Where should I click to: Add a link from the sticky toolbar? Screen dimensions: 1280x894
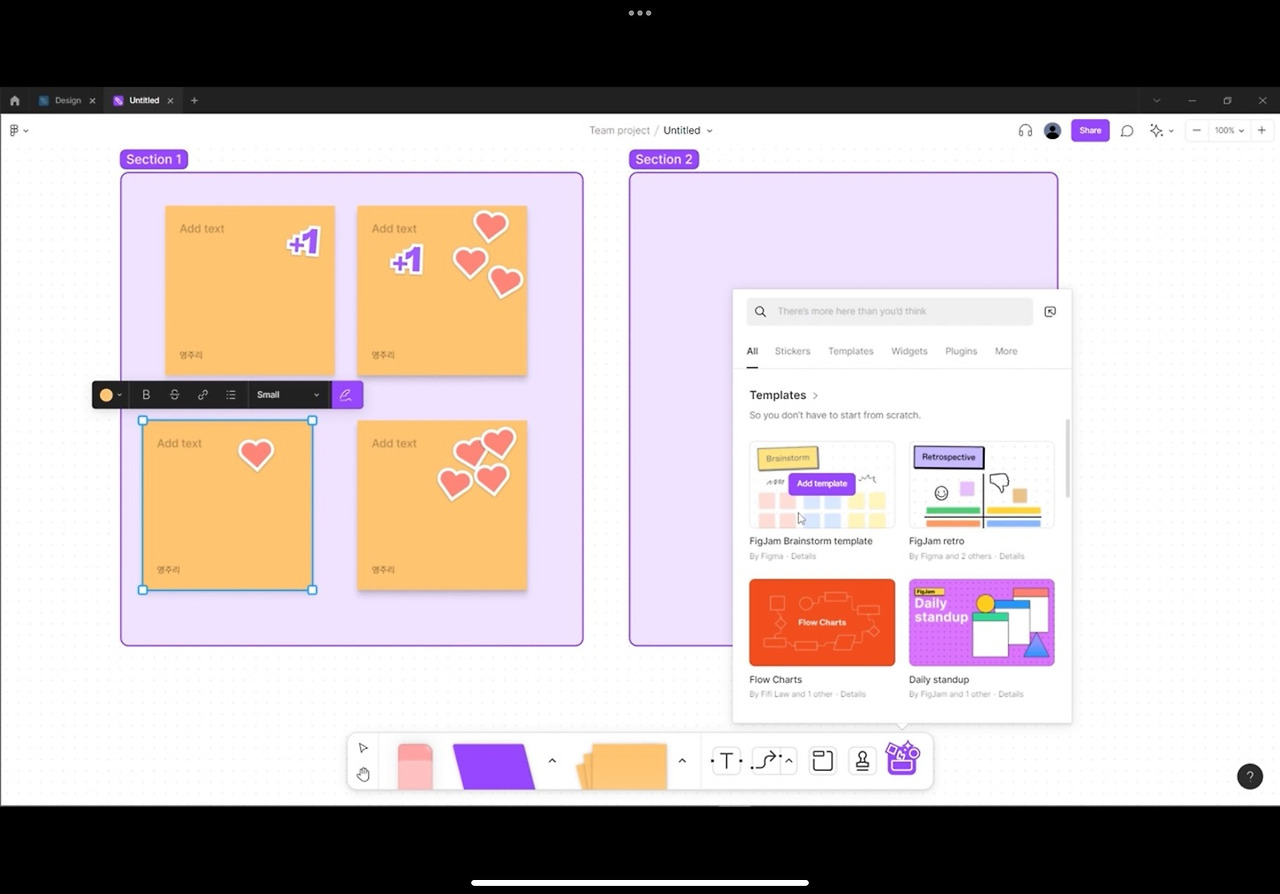pyautogui.click(x=203, y=395)
